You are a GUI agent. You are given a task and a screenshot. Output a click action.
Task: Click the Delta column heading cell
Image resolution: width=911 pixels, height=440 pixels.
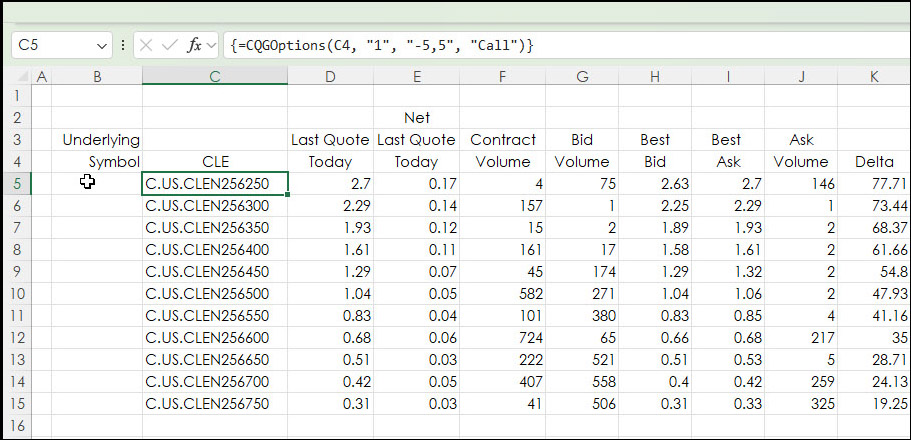(874, 161)
